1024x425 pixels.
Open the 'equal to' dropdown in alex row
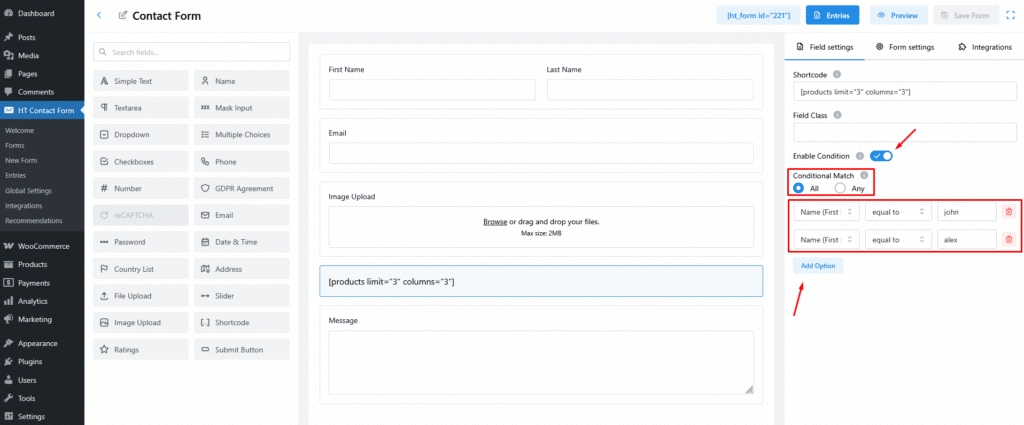point(898,239)
